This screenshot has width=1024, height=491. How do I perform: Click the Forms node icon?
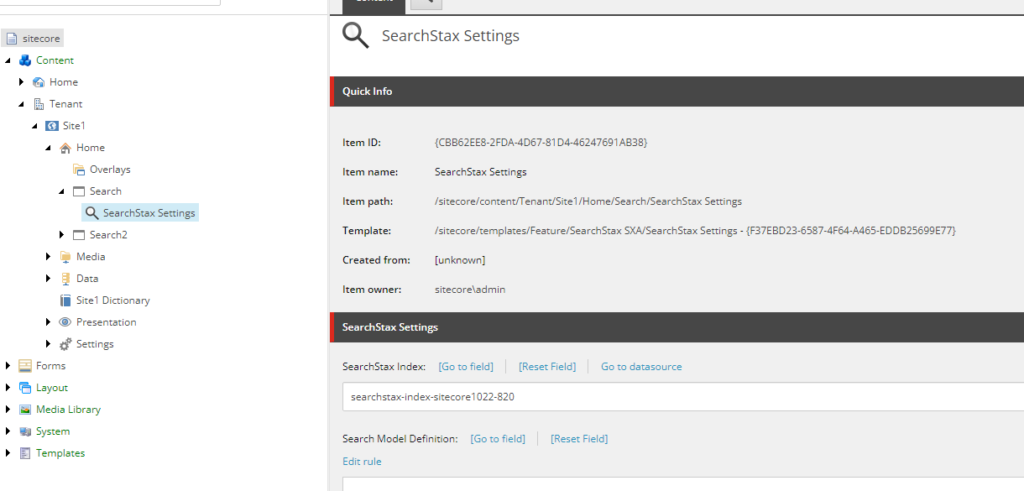[25, 366]
